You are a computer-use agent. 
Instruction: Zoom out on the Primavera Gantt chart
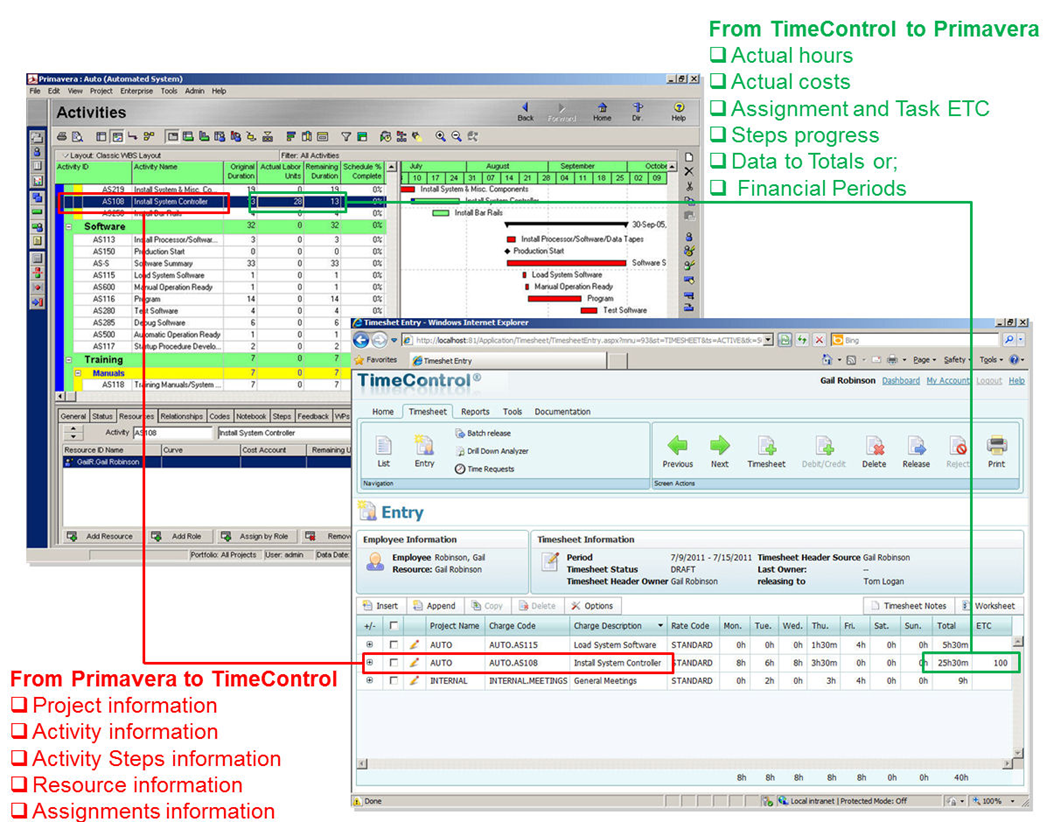coord(456,137)
